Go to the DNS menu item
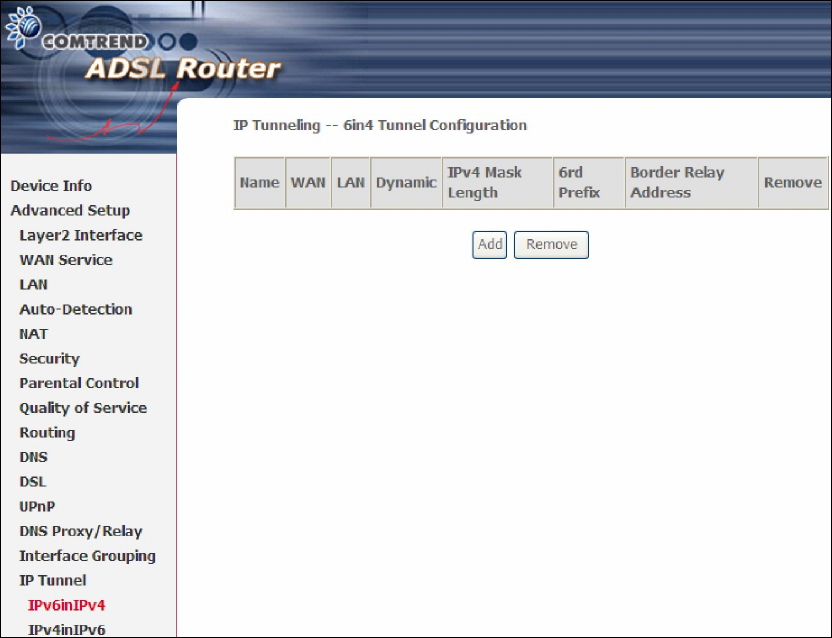This screenshot has height=638, width=832. pyautogui.click(x=33, y=457)
